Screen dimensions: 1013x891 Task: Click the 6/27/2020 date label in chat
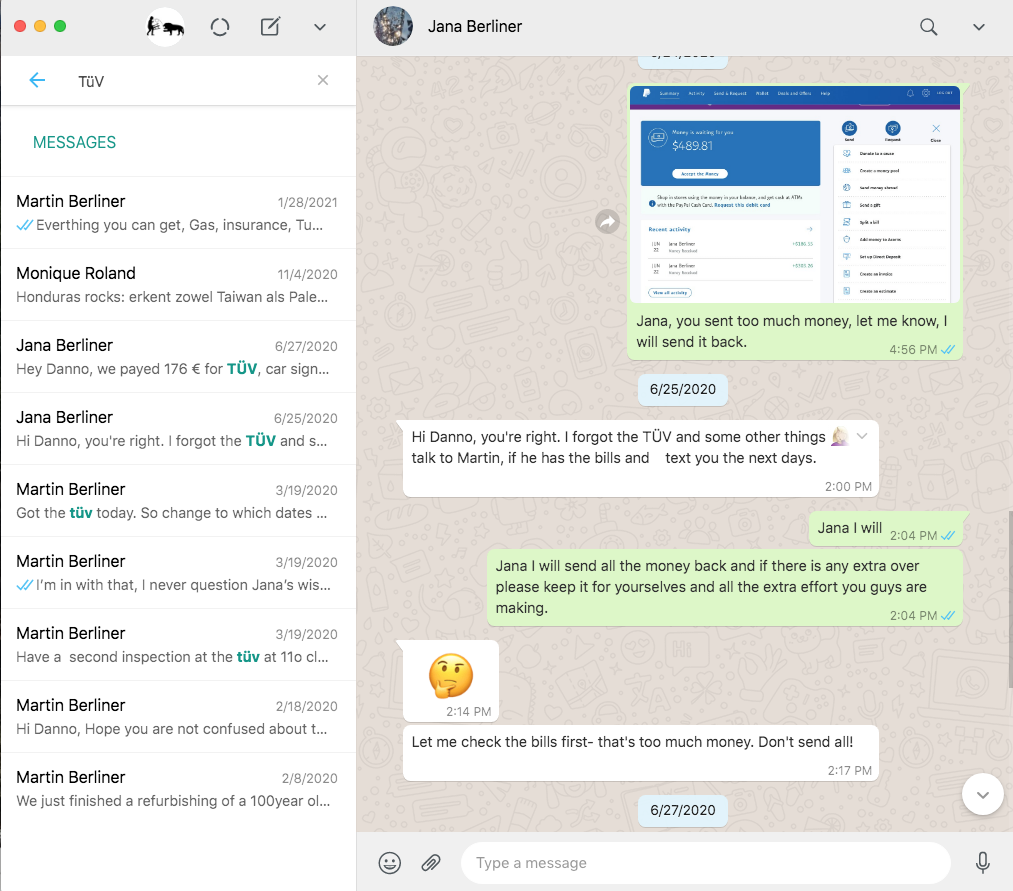[x=683, y=810]
